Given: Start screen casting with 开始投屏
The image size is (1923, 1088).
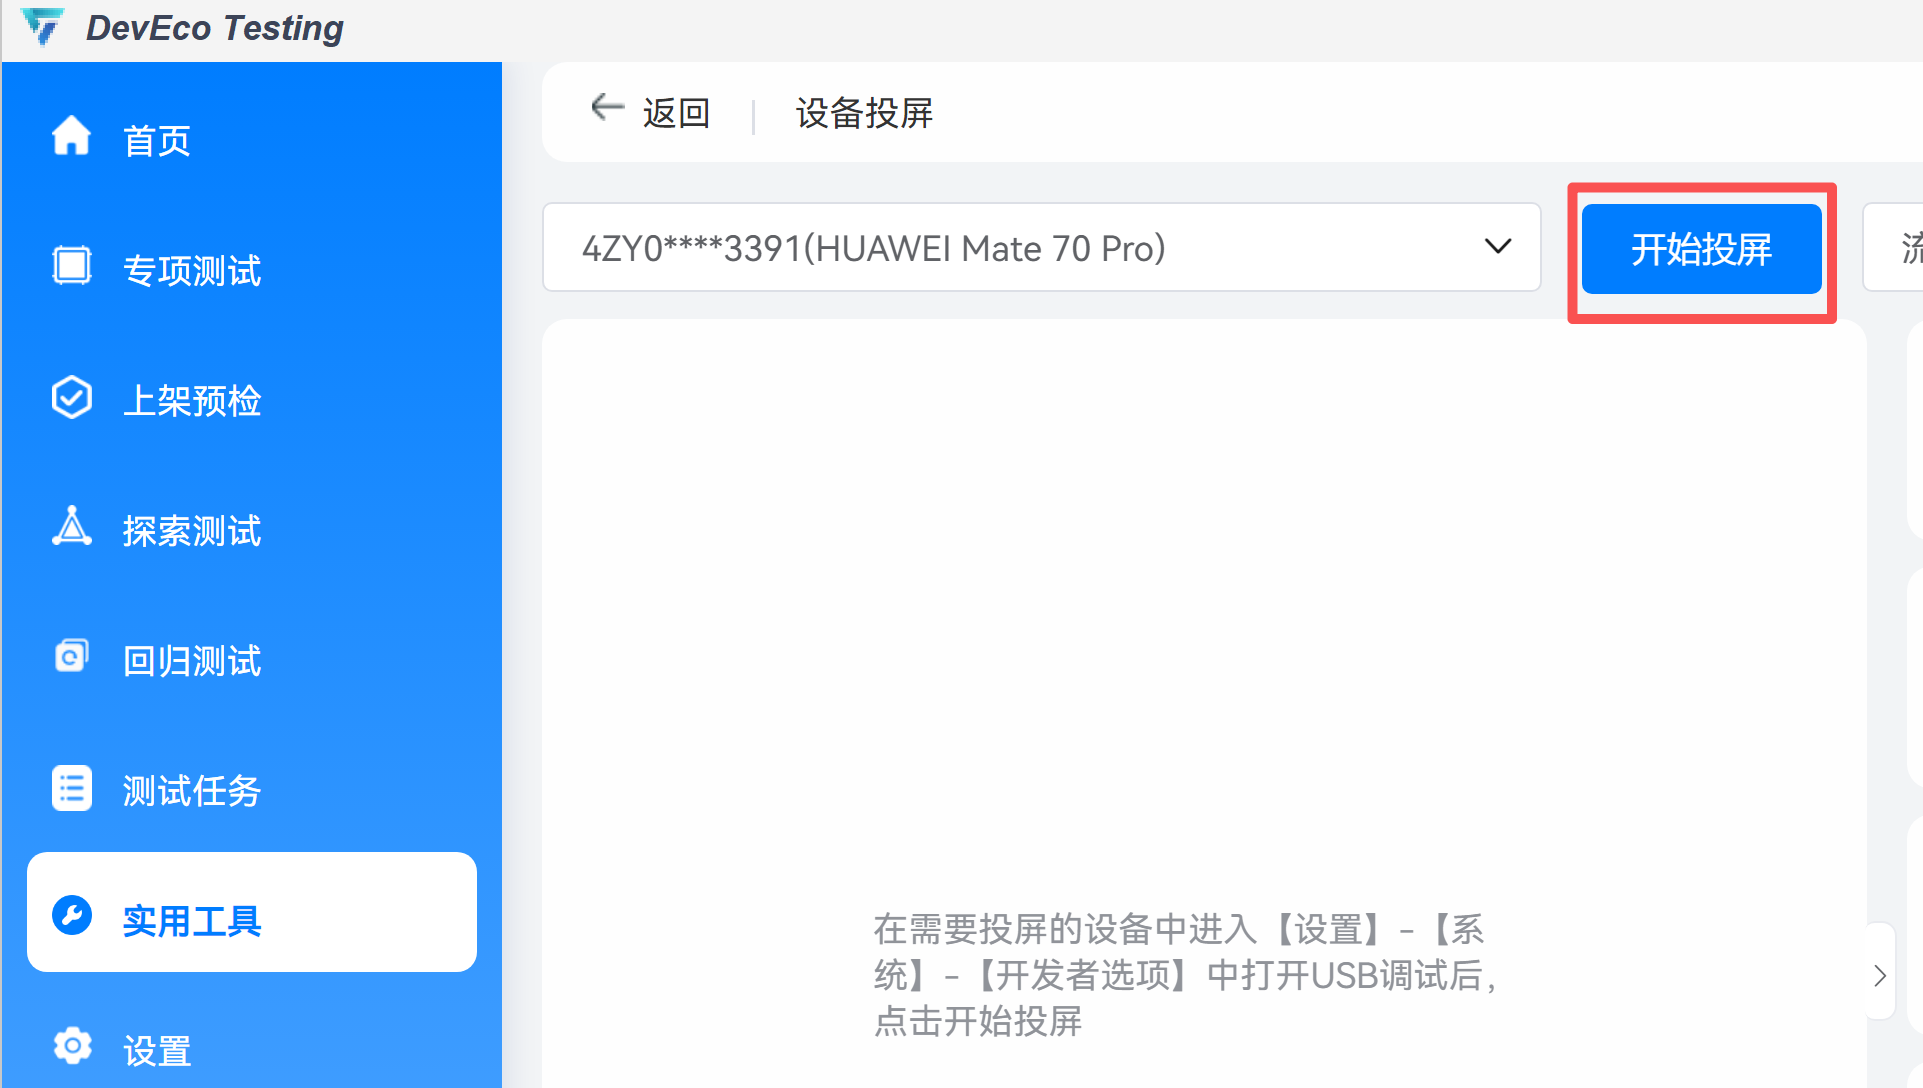Looking at the screenshot, I should 1701,249.
